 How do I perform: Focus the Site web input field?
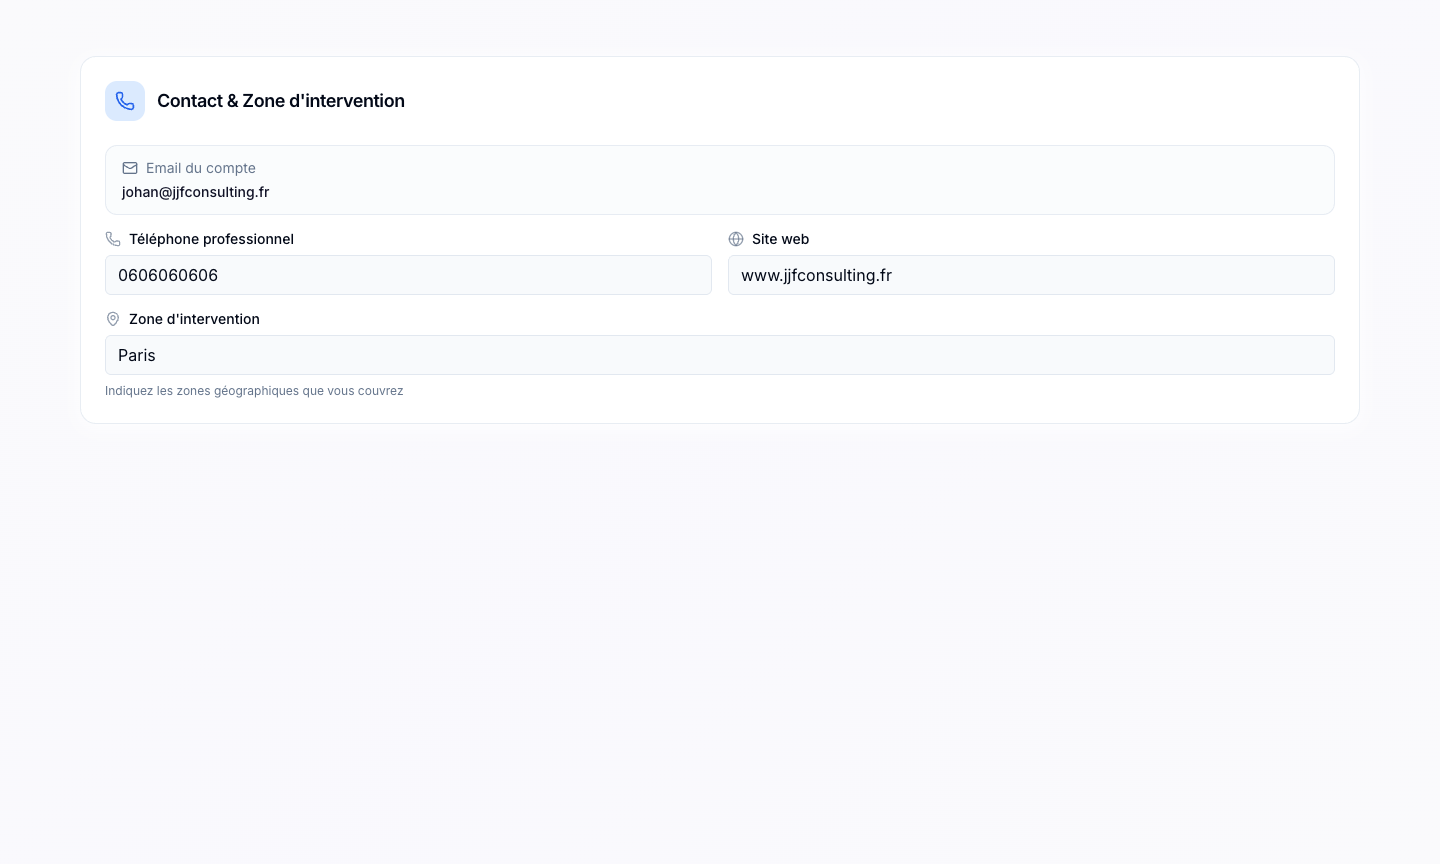(1031, 275)
